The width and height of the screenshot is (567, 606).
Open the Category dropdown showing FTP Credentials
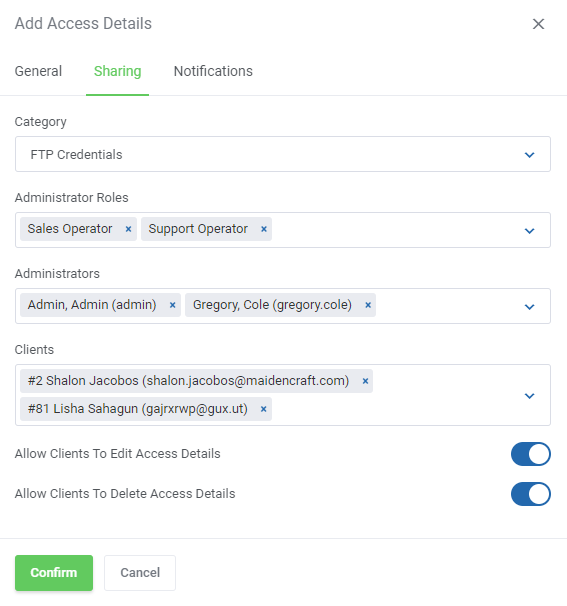click(x=283, y=154)
